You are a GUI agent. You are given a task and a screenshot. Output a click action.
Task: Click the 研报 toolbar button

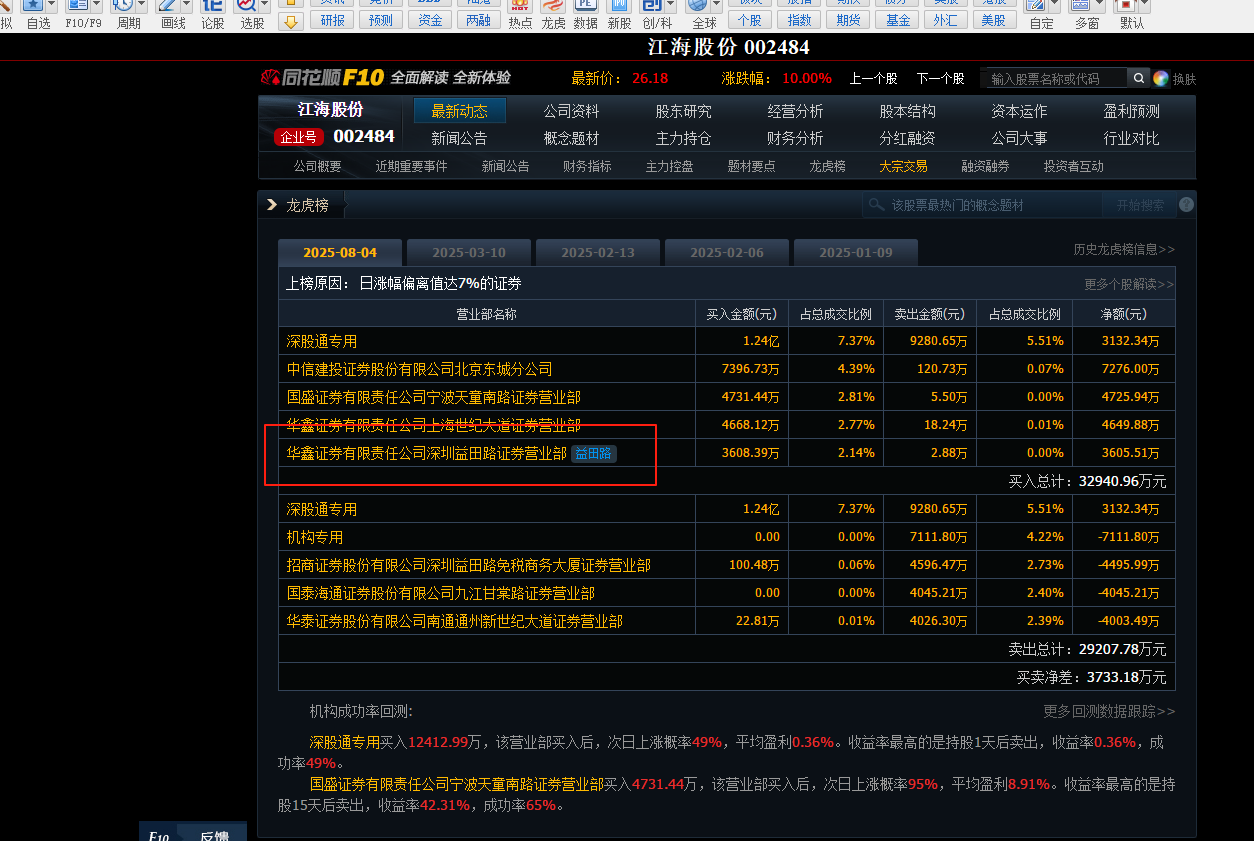331,20
